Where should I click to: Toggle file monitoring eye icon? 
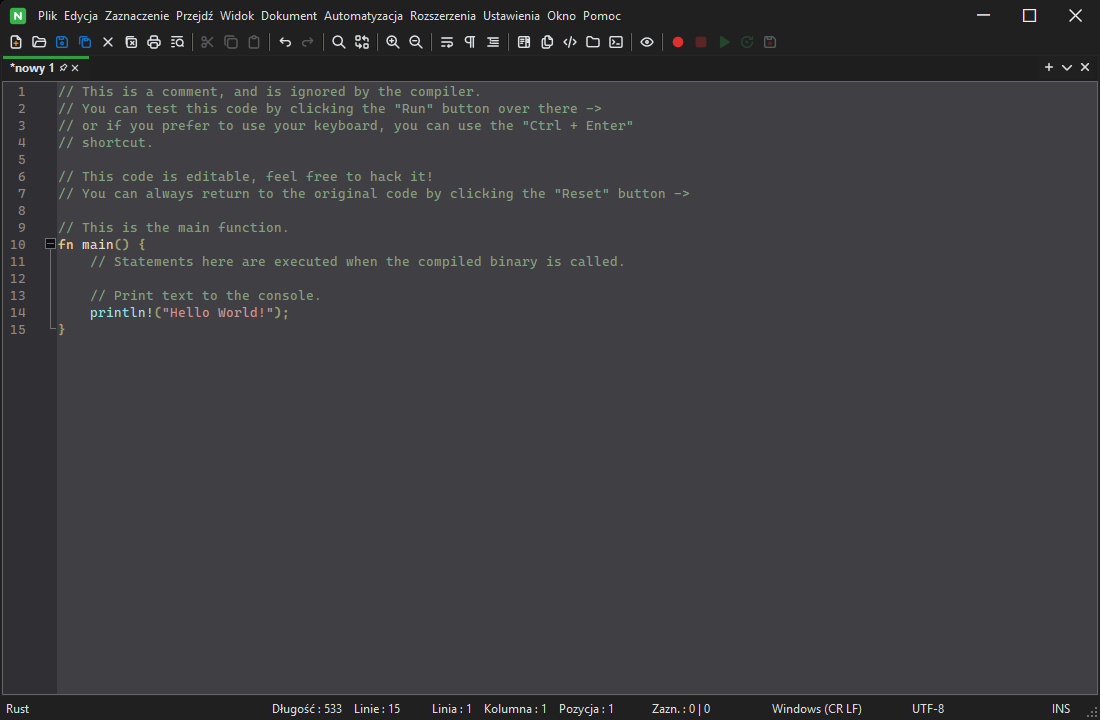[x=647, y=42]
